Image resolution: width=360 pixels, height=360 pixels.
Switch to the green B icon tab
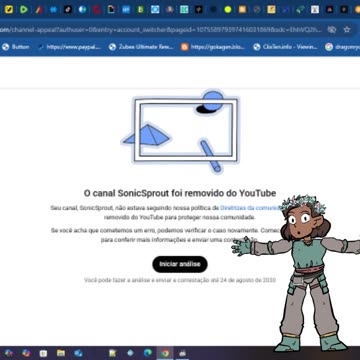[x=141, y=9]
